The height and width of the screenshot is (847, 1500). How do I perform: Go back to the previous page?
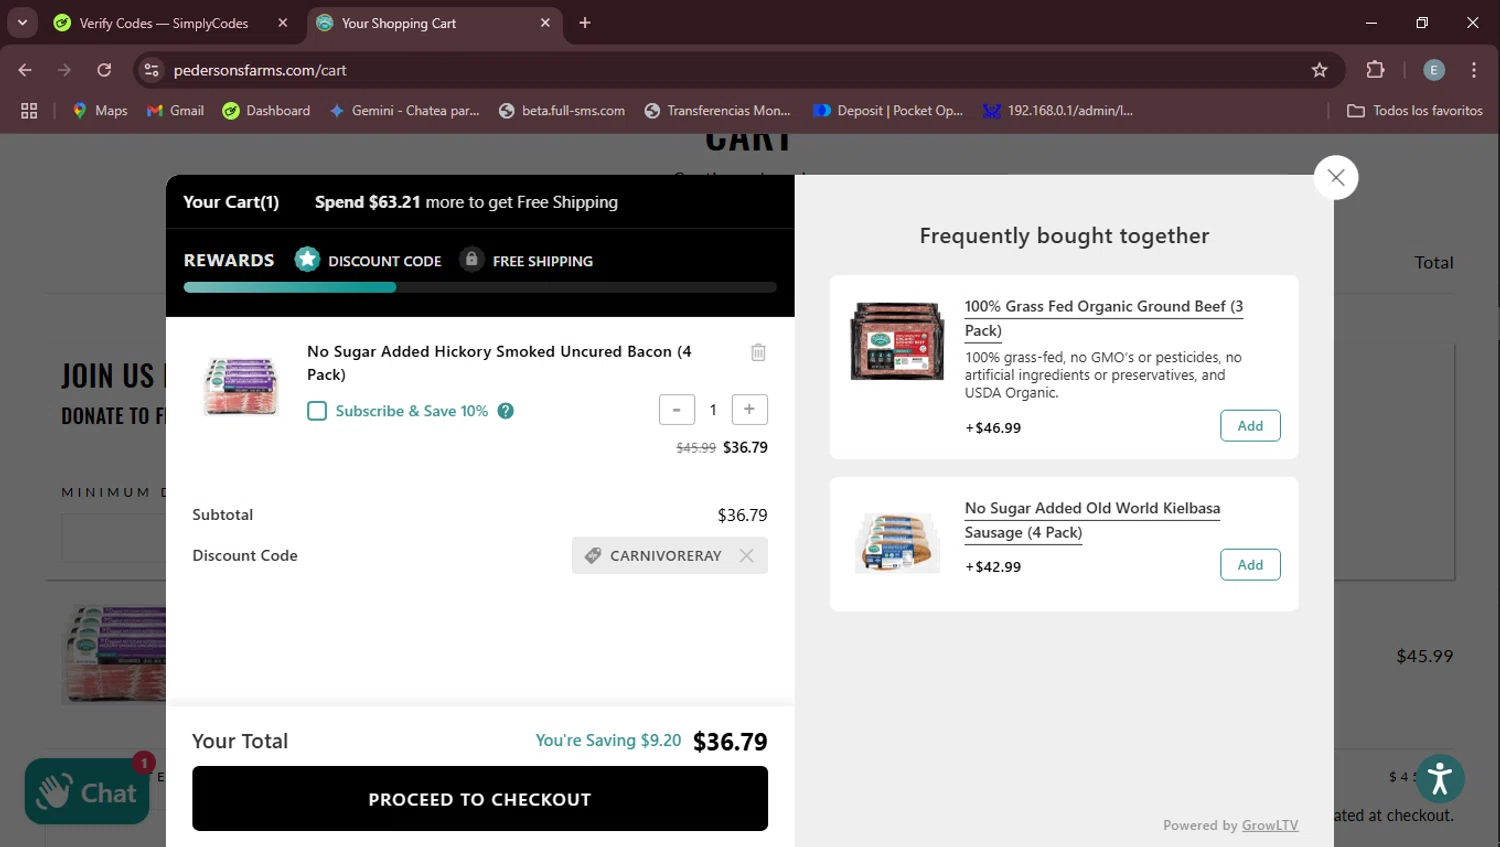[25, 70]
